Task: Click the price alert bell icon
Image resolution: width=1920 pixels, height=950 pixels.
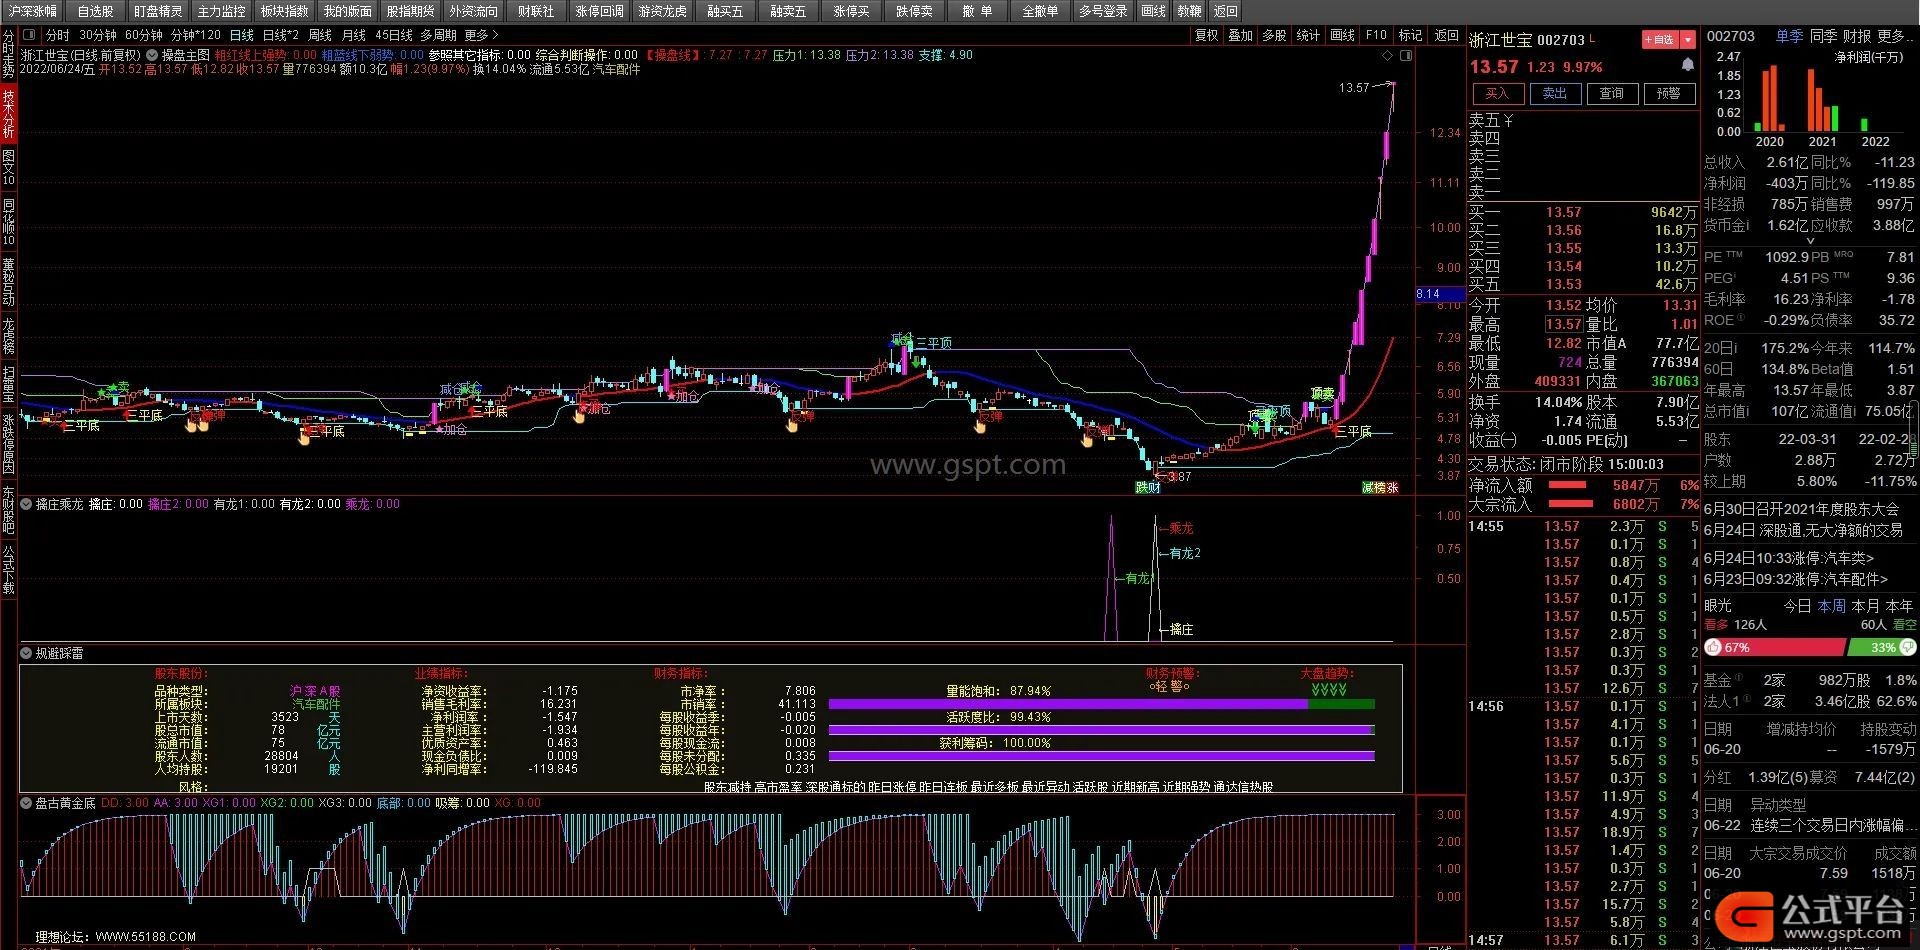Action: (1688, 65)
